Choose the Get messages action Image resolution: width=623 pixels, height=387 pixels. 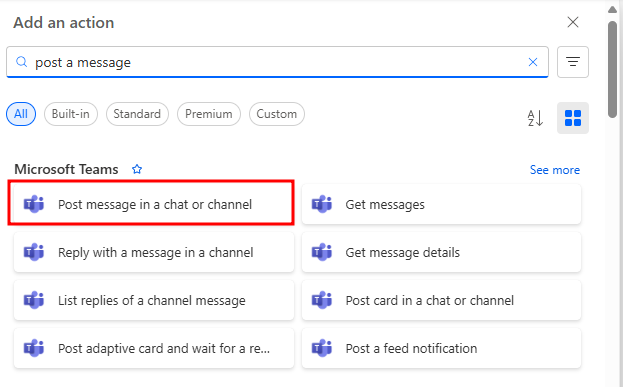pyautogui.click(x=441, y=204)
